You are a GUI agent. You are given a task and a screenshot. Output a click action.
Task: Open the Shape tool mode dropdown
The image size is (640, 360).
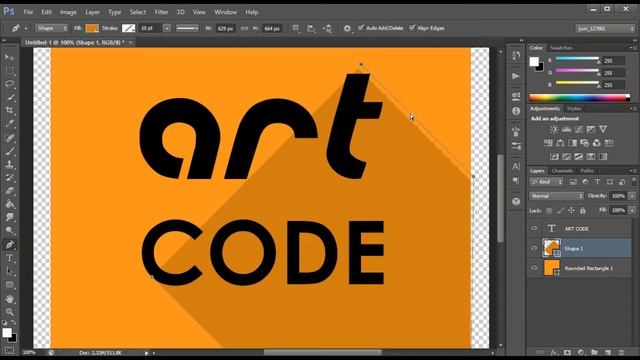pyautogui.click(x=51, y=28)
